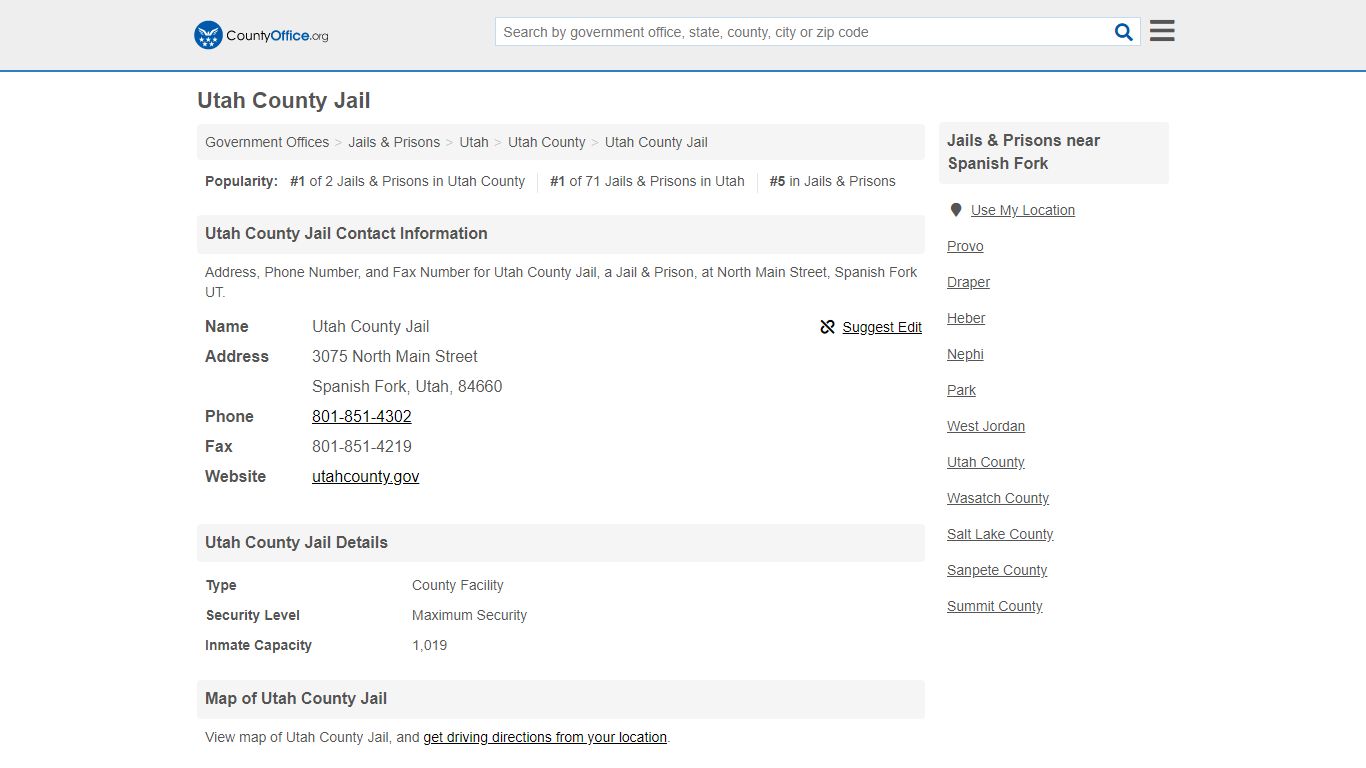Image resolution: width=1366 pixels, height=768 pixels.
Task: Click Maximum Security value
Action: pos(469,615)
